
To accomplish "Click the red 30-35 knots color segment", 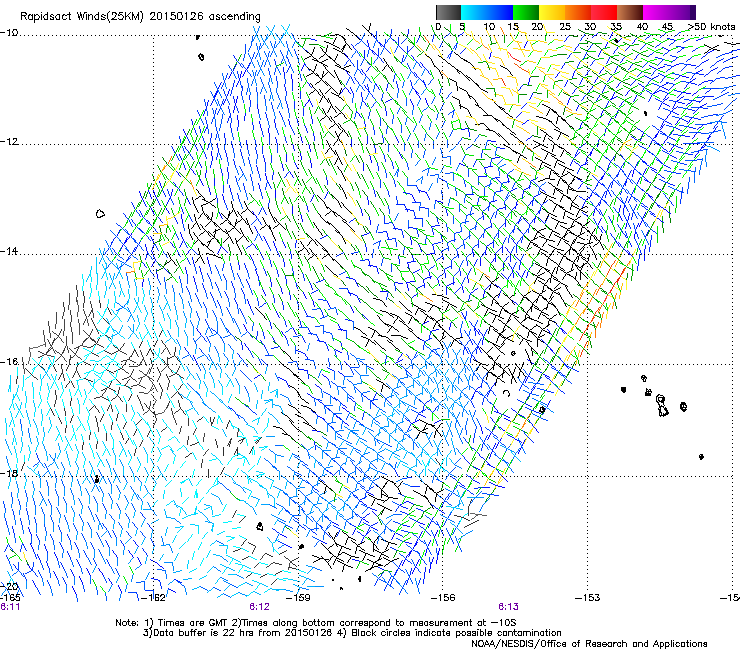I will coord(604,12).
